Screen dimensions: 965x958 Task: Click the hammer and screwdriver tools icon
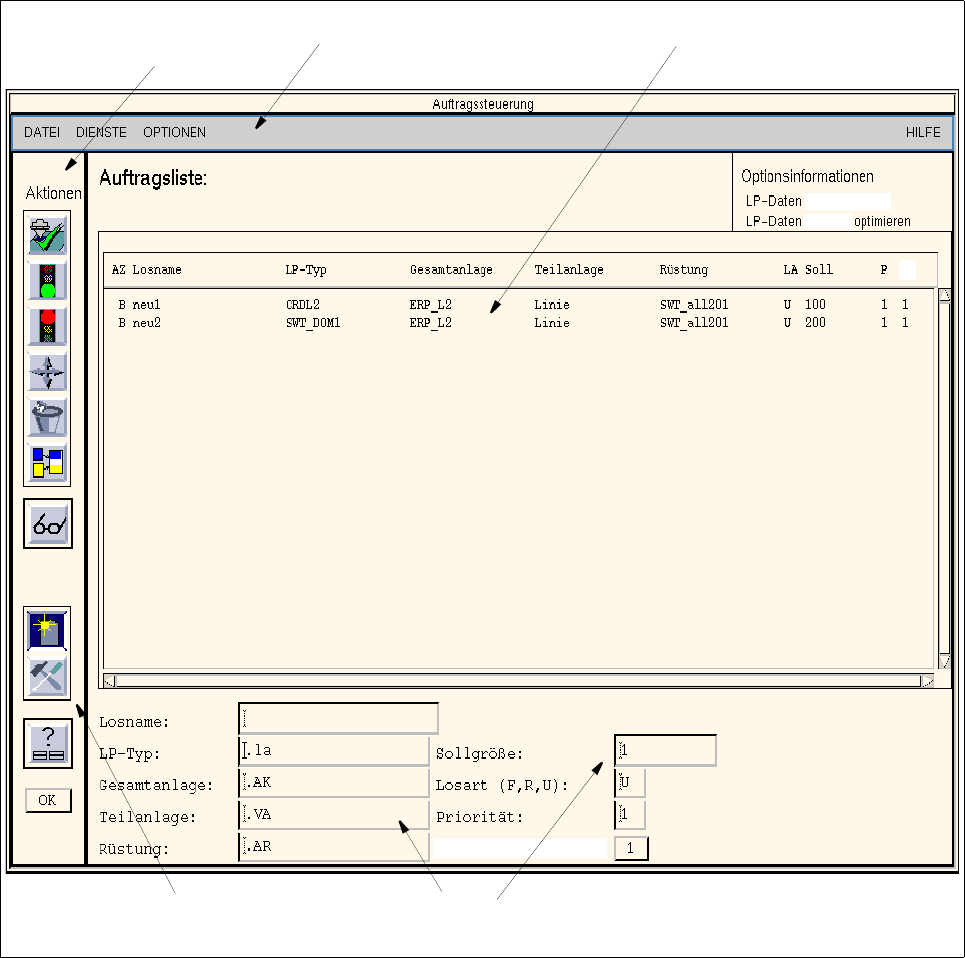[47, 676]
